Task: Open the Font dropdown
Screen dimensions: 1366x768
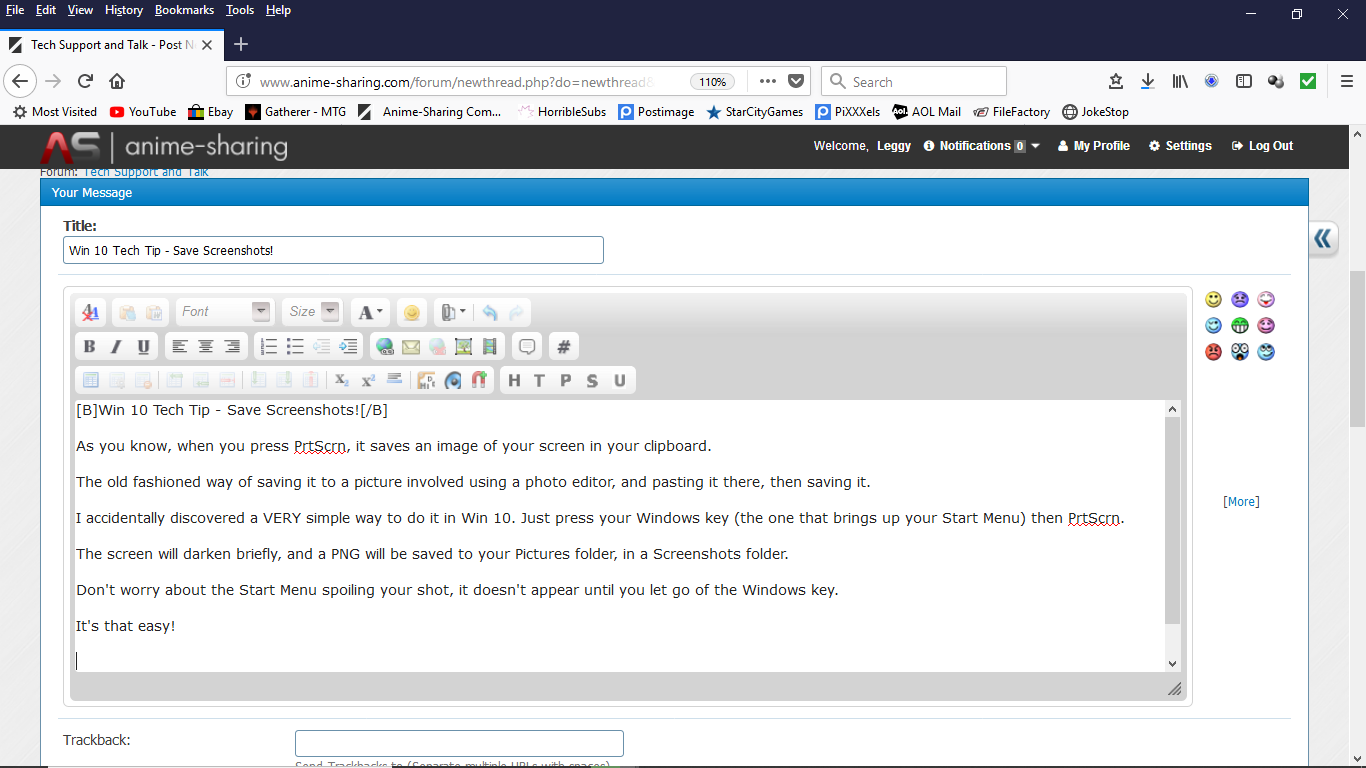Action: pos(225,312)
